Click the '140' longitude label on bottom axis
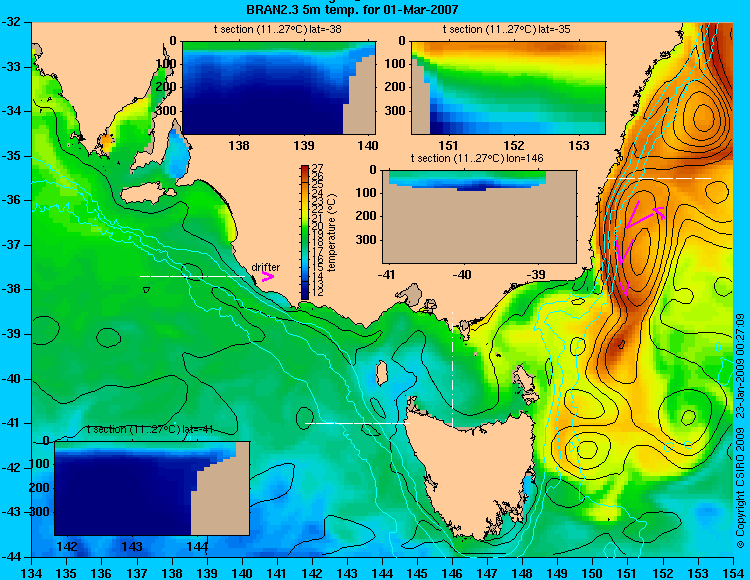 [242, 572]
